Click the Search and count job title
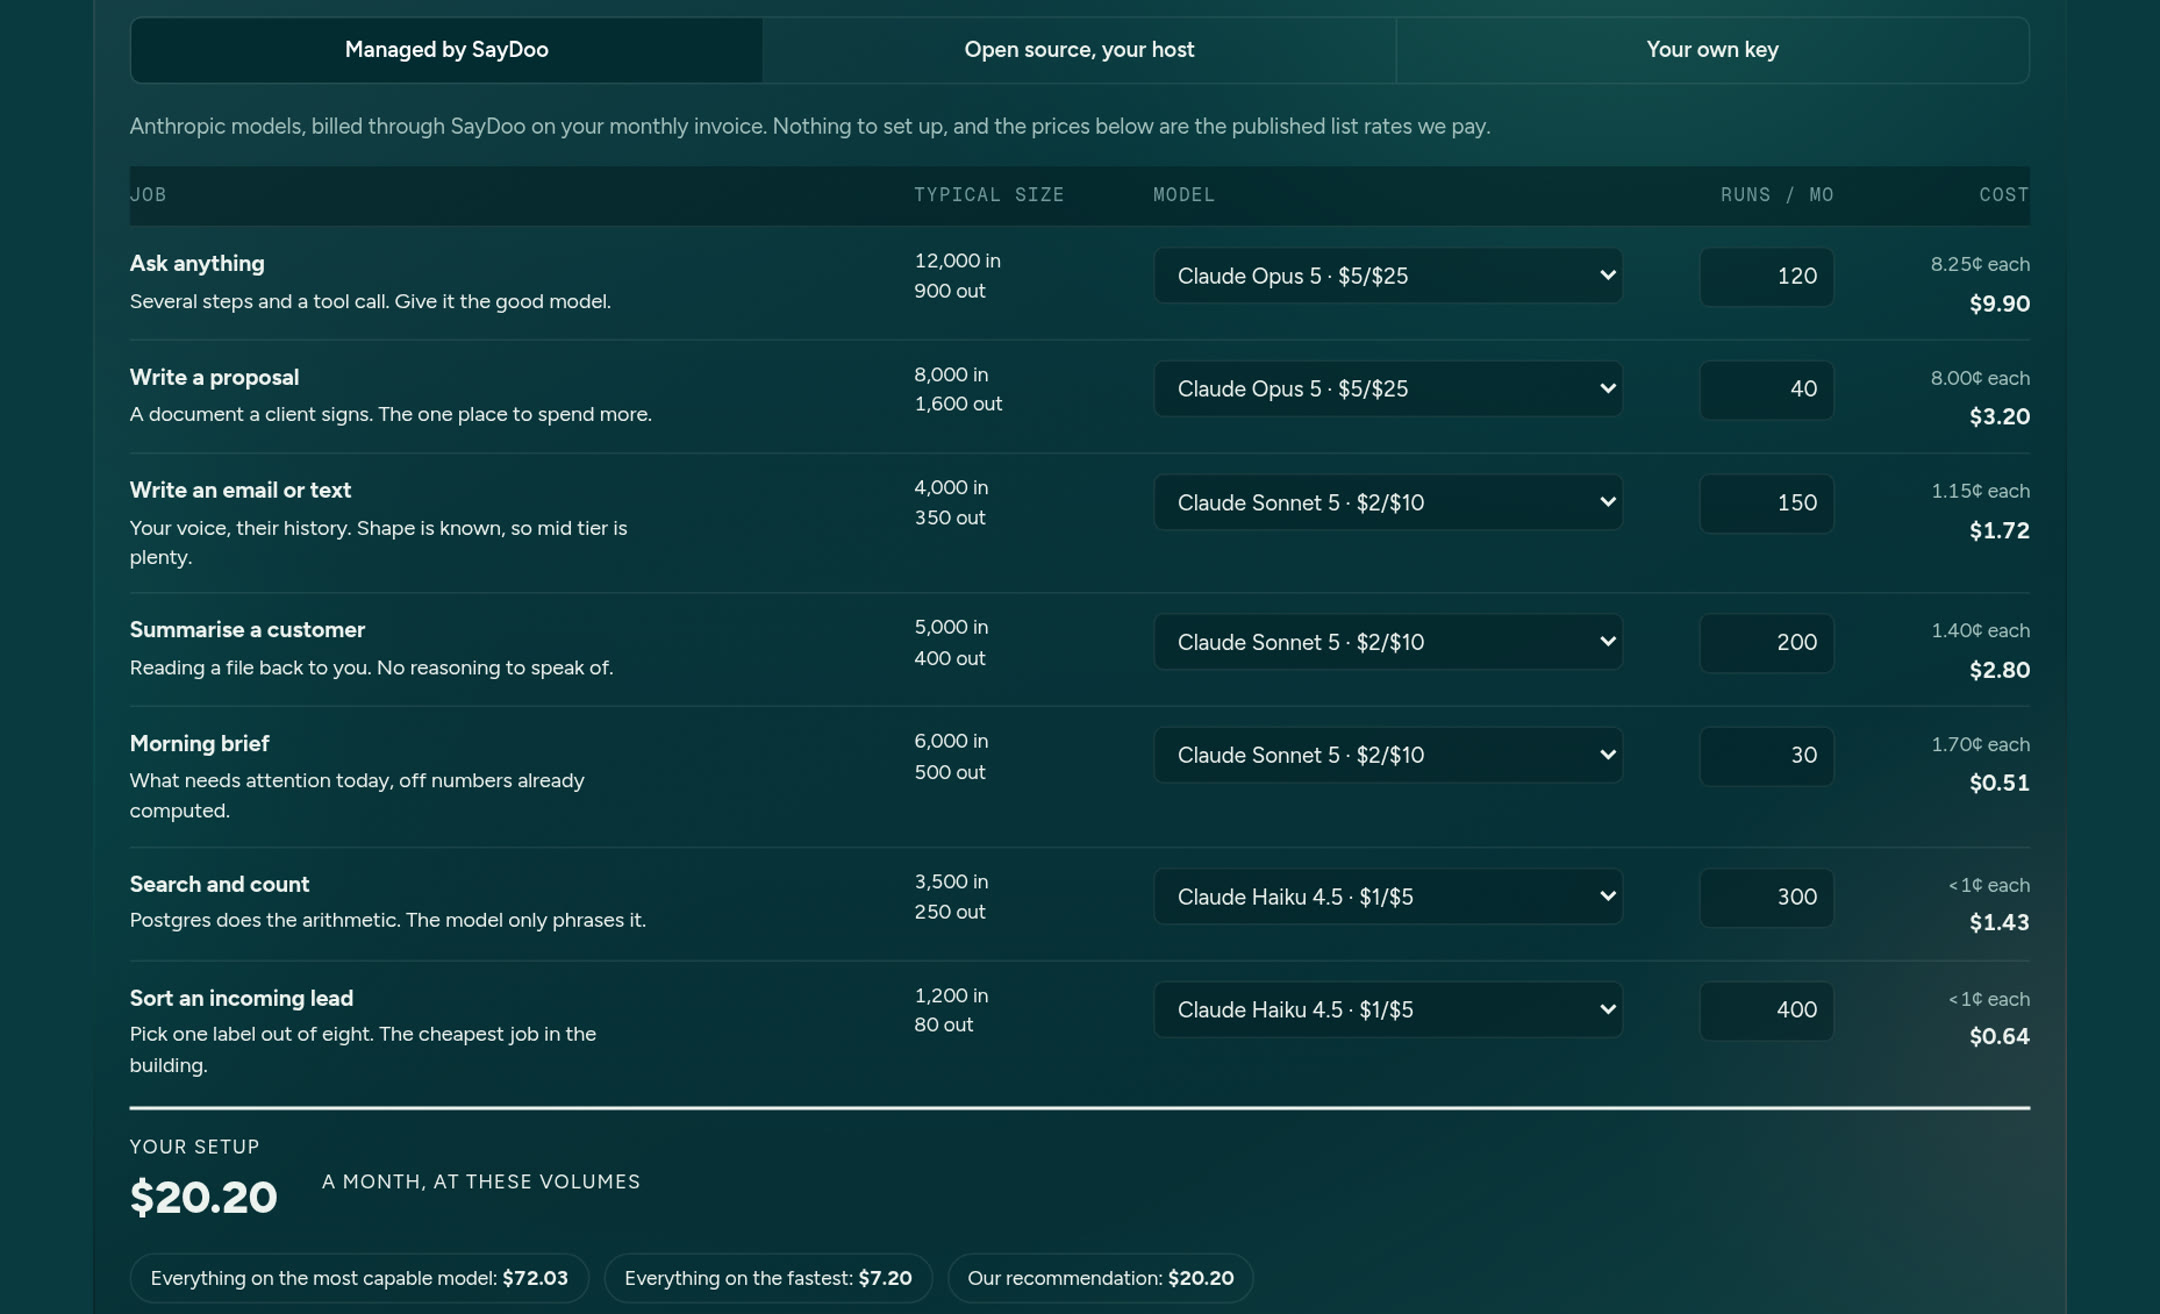This screenshot has height=1314, width=2160. click(219, 884)
